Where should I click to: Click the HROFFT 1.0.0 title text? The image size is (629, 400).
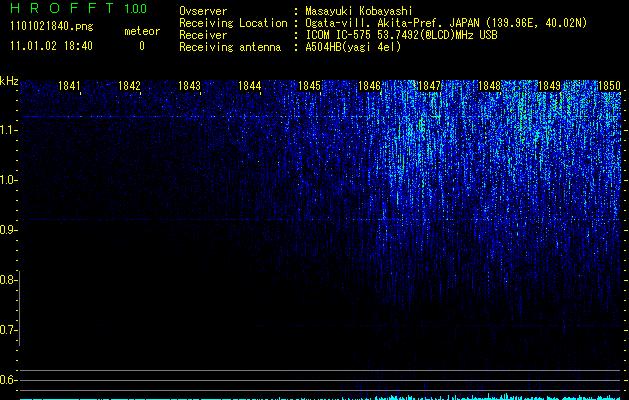[x=79, y=8]
